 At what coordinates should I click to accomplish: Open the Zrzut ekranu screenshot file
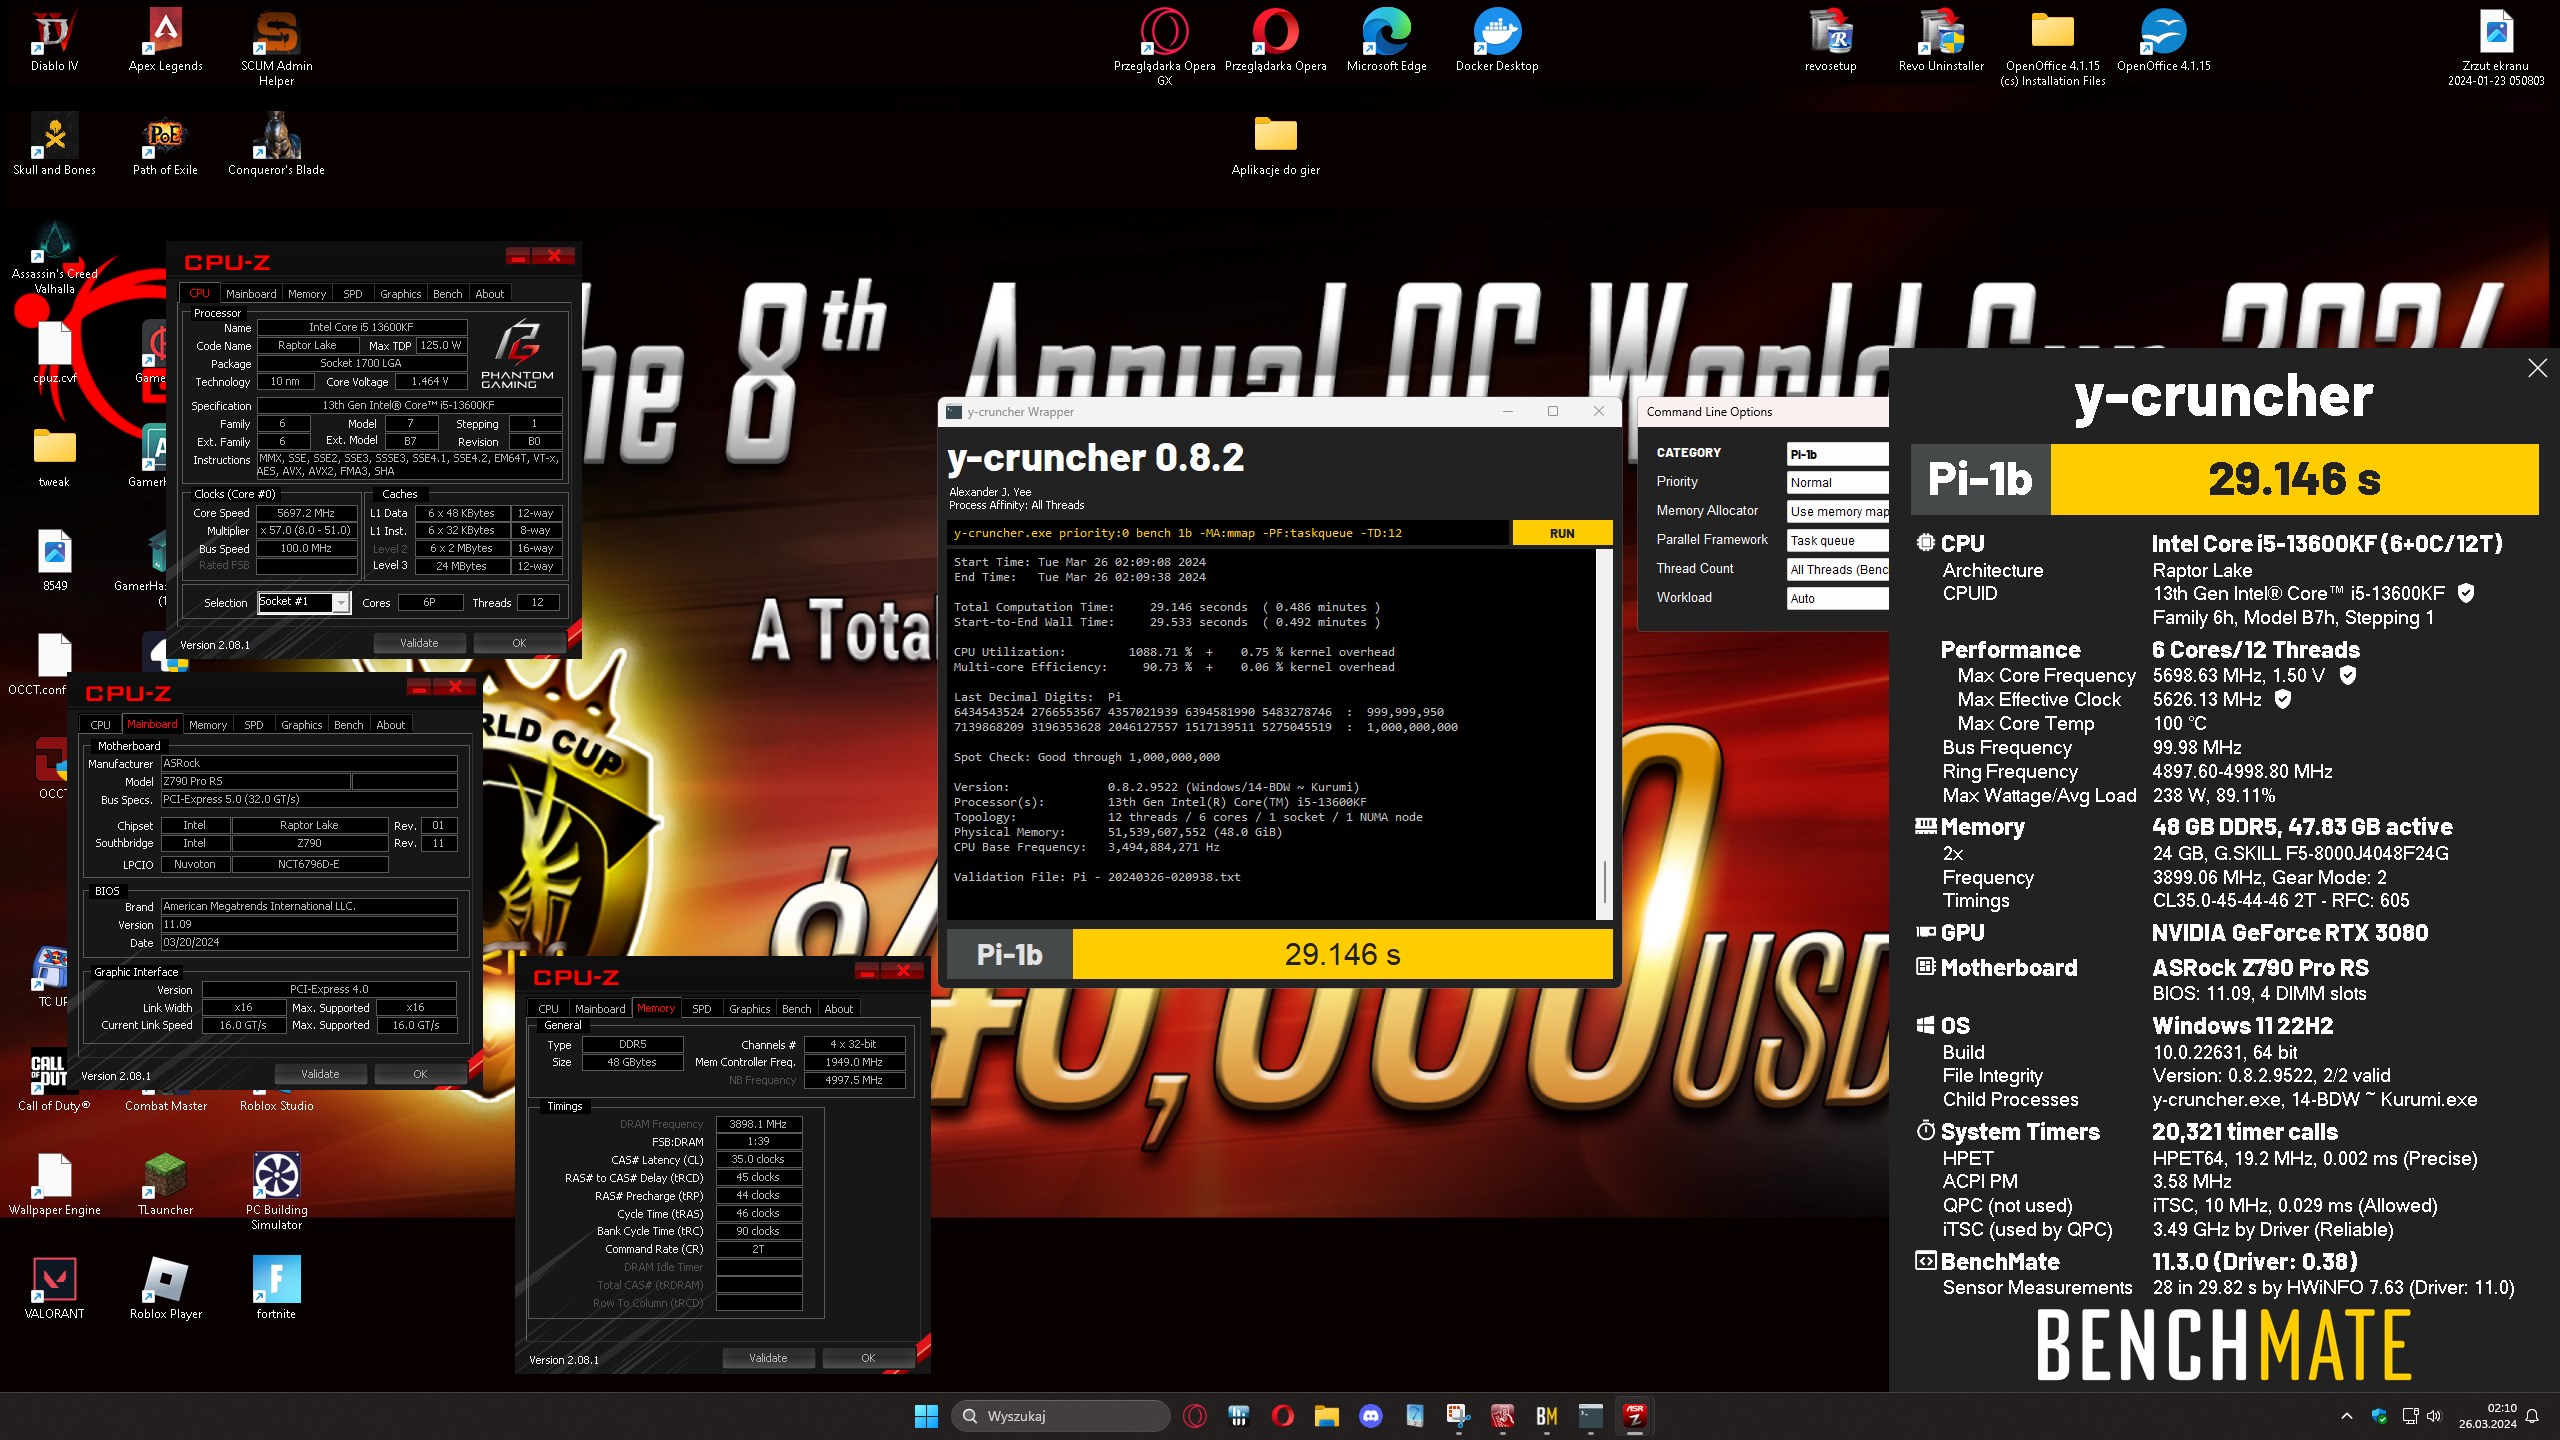coord(2496,47)
